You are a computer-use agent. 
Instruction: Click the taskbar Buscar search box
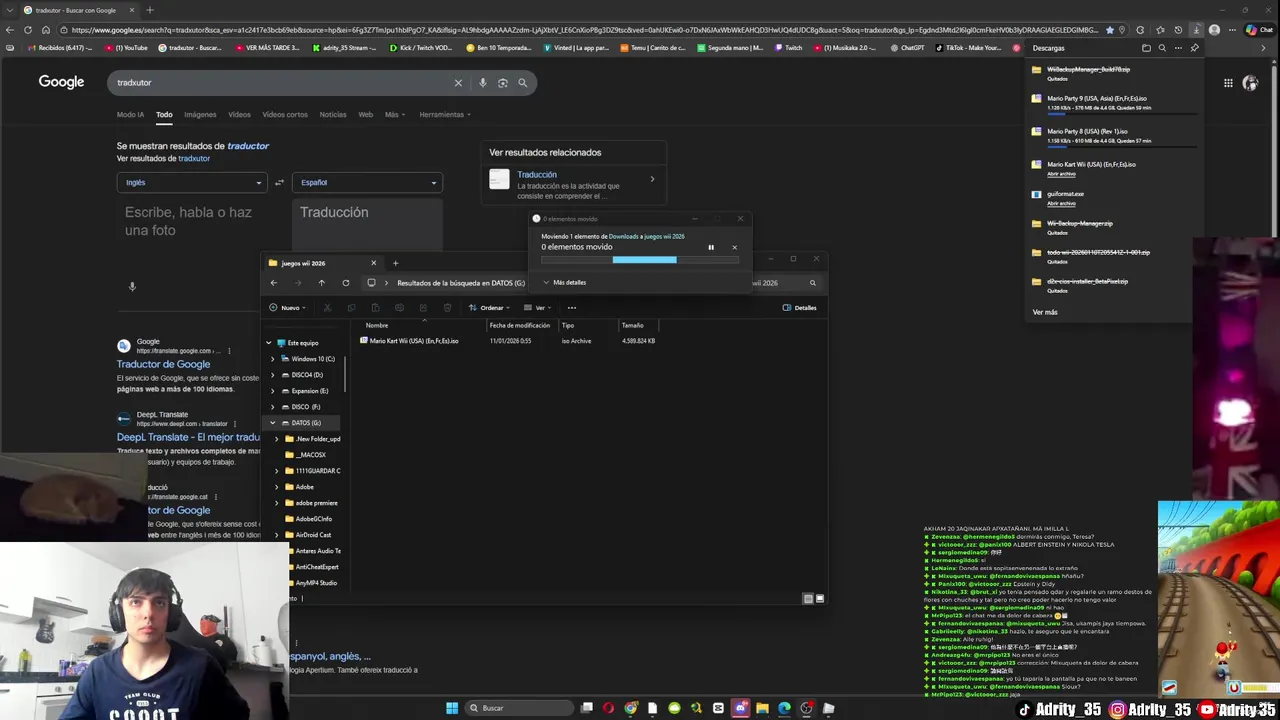click(x=519, y=708)
